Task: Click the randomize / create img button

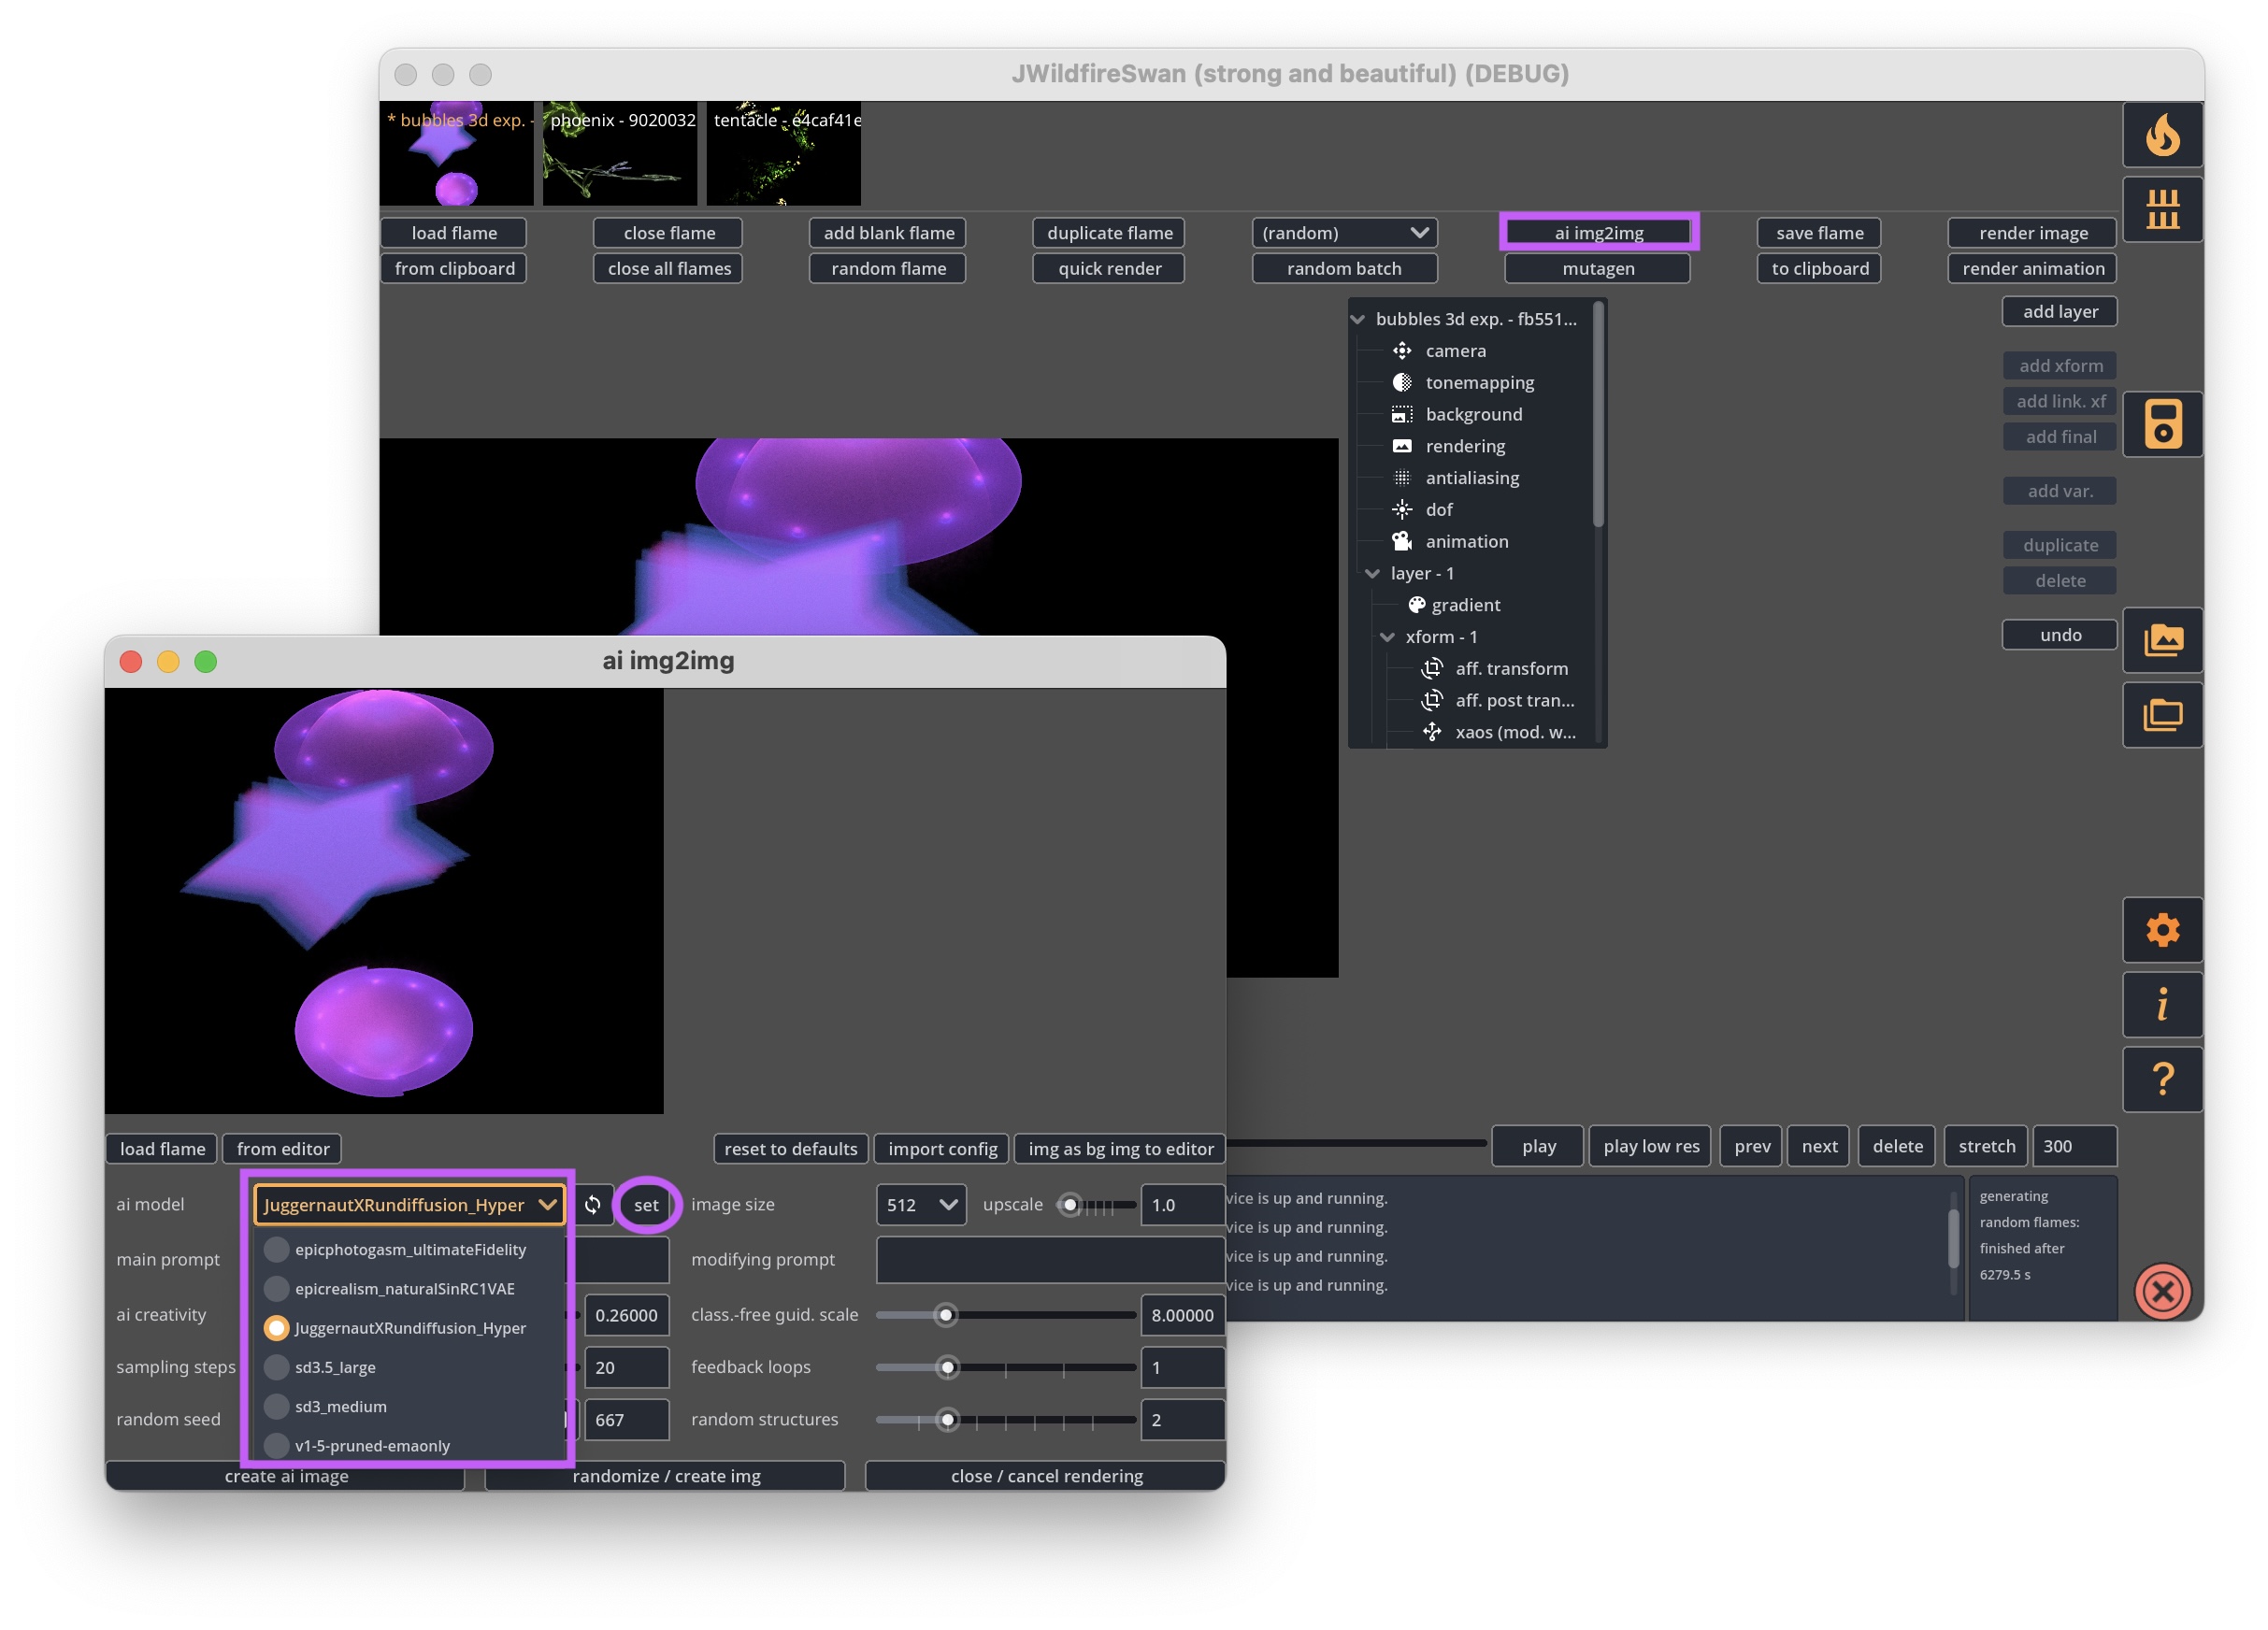Action: (x=665, y=1476)
